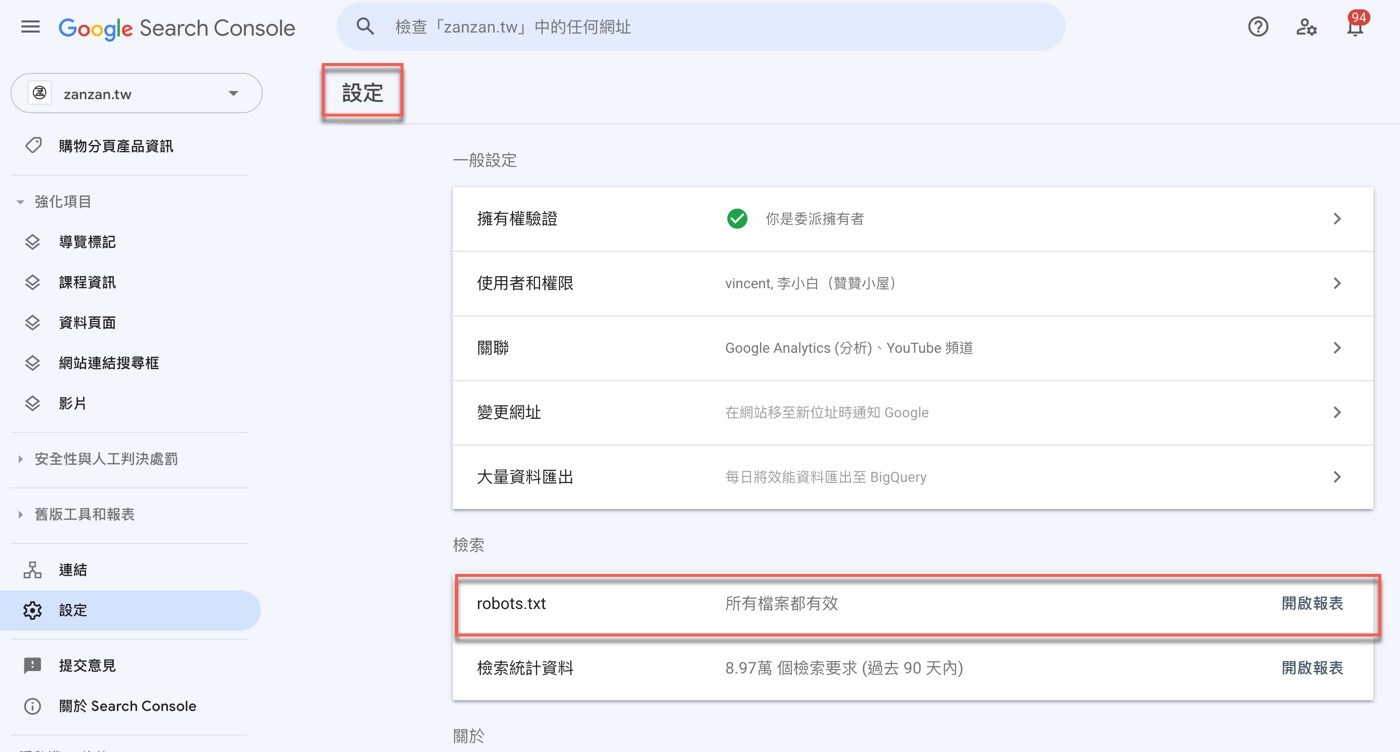Click the chevron on 使用者和權限 row
The image size is (1400, 752).
1337,283
